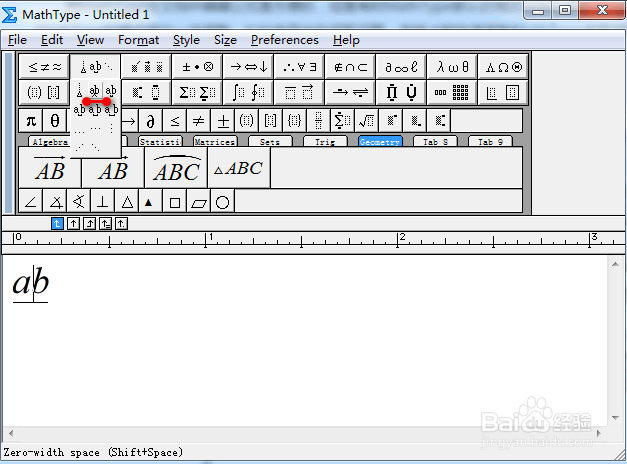Open the Preferences menu
Screen dimensions: 627x464
285,40
